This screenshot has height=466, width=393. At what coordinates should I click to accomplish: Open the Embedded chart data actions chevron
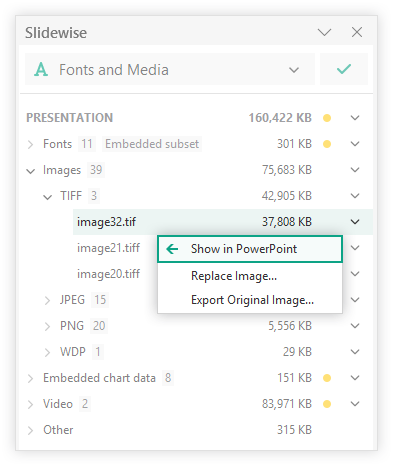[355, 378]
